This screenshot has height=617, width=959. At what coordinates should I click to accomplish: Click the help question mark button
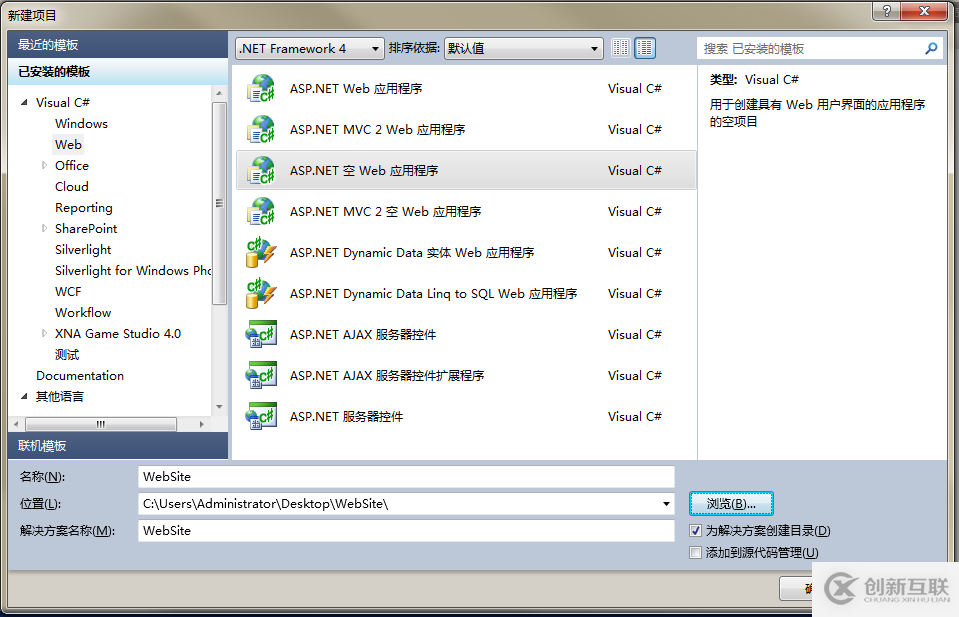pyautogui.click(x=887, y=10)
